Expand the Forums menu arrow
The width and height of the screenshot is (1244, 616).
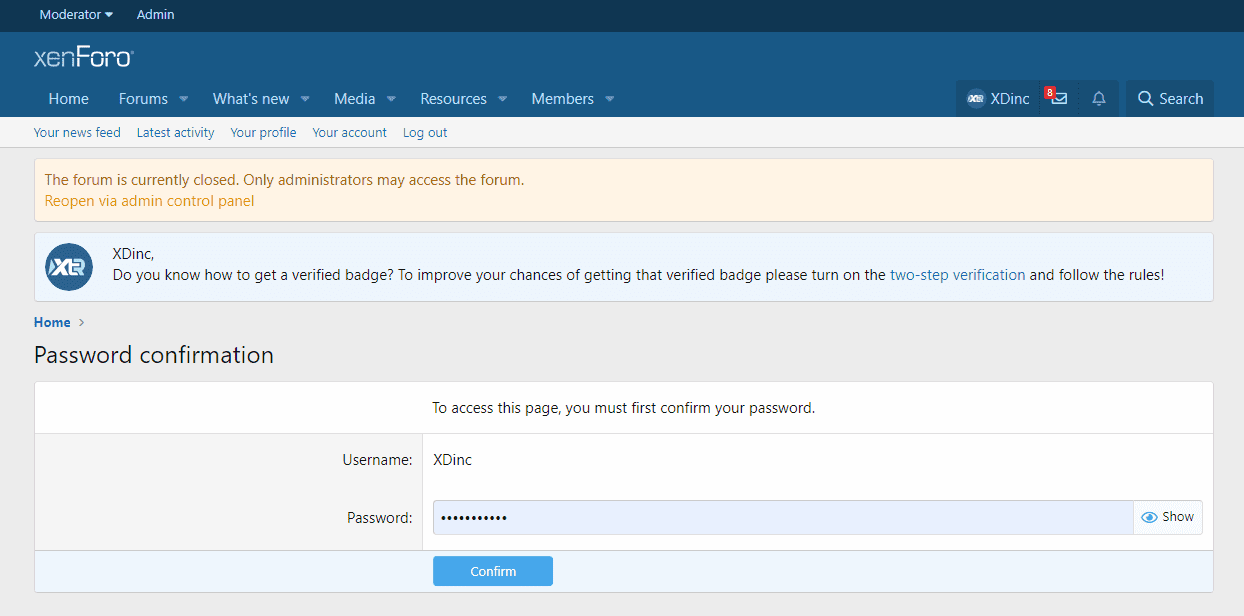184,99
